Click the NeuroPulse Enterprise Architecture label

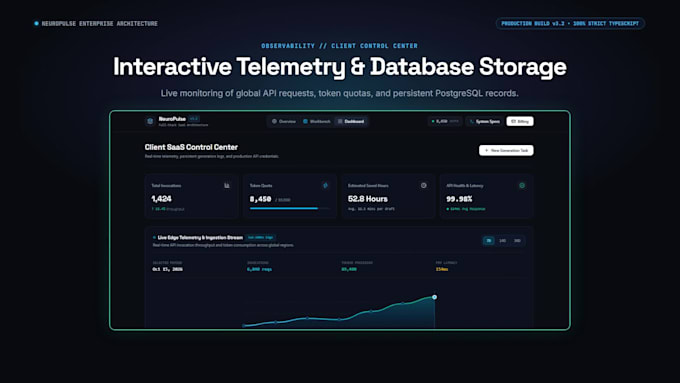point(99,23)
